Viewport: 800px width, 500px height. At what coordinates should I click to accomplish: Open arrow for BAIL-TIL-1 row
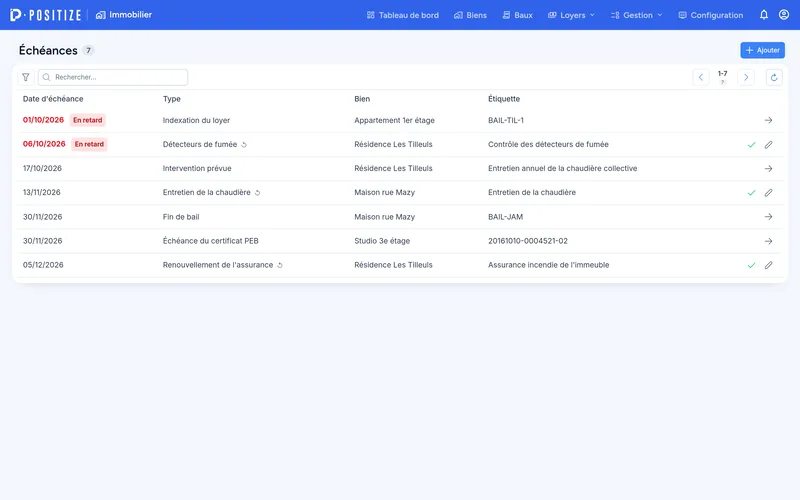coord(768,120)
